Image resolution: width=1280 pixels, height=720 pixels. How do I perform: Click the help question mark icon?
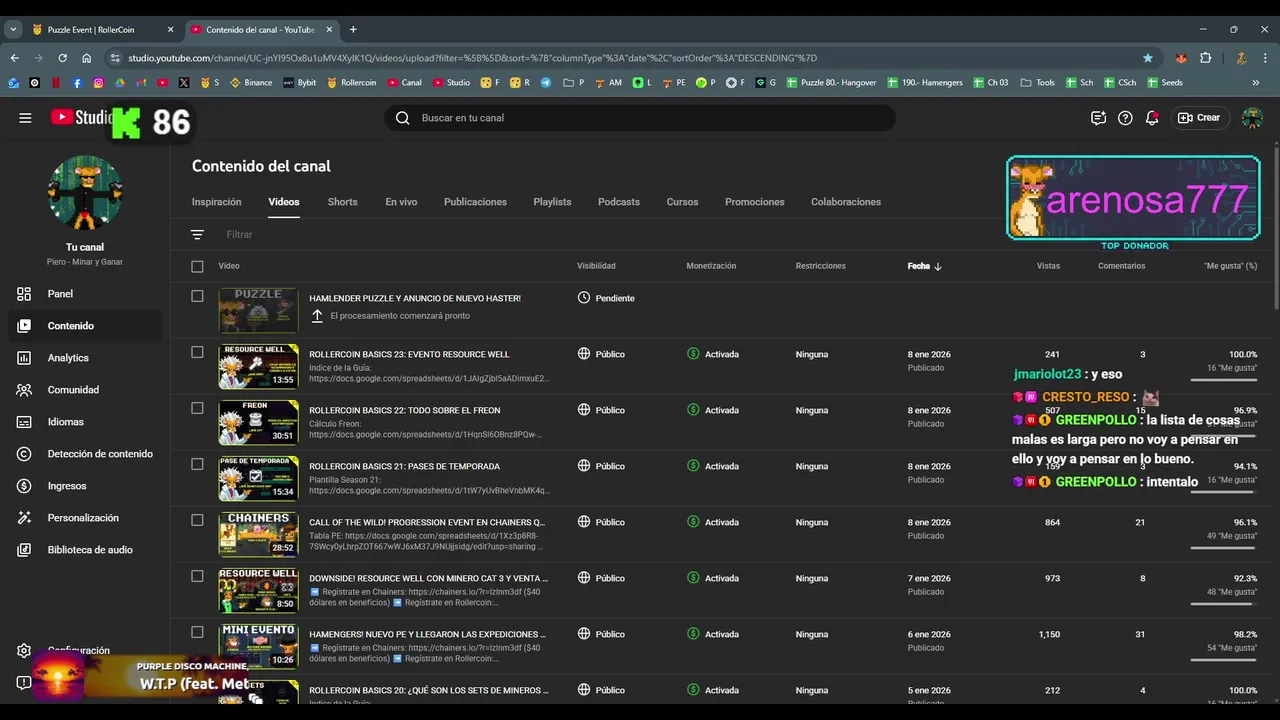[1125, 118]
